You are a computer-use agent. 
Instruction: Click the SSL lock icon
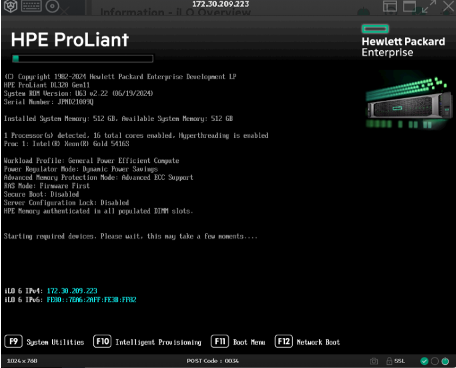pos(389,361)
